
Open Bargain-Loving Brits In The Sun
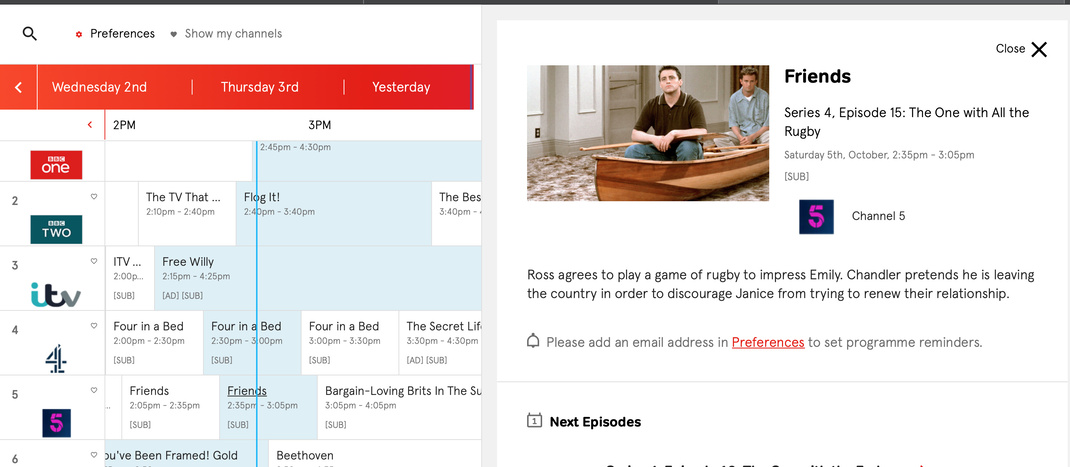click(399, 408)
